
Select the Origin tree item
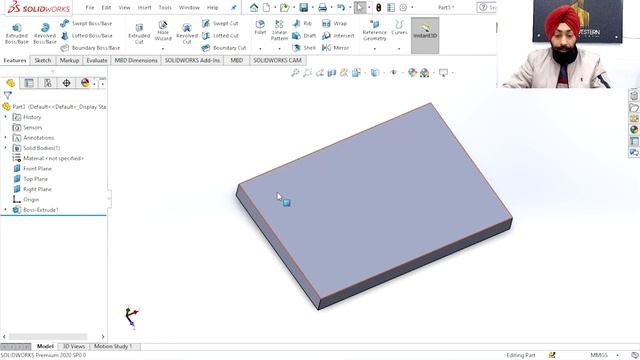[27, 199]
